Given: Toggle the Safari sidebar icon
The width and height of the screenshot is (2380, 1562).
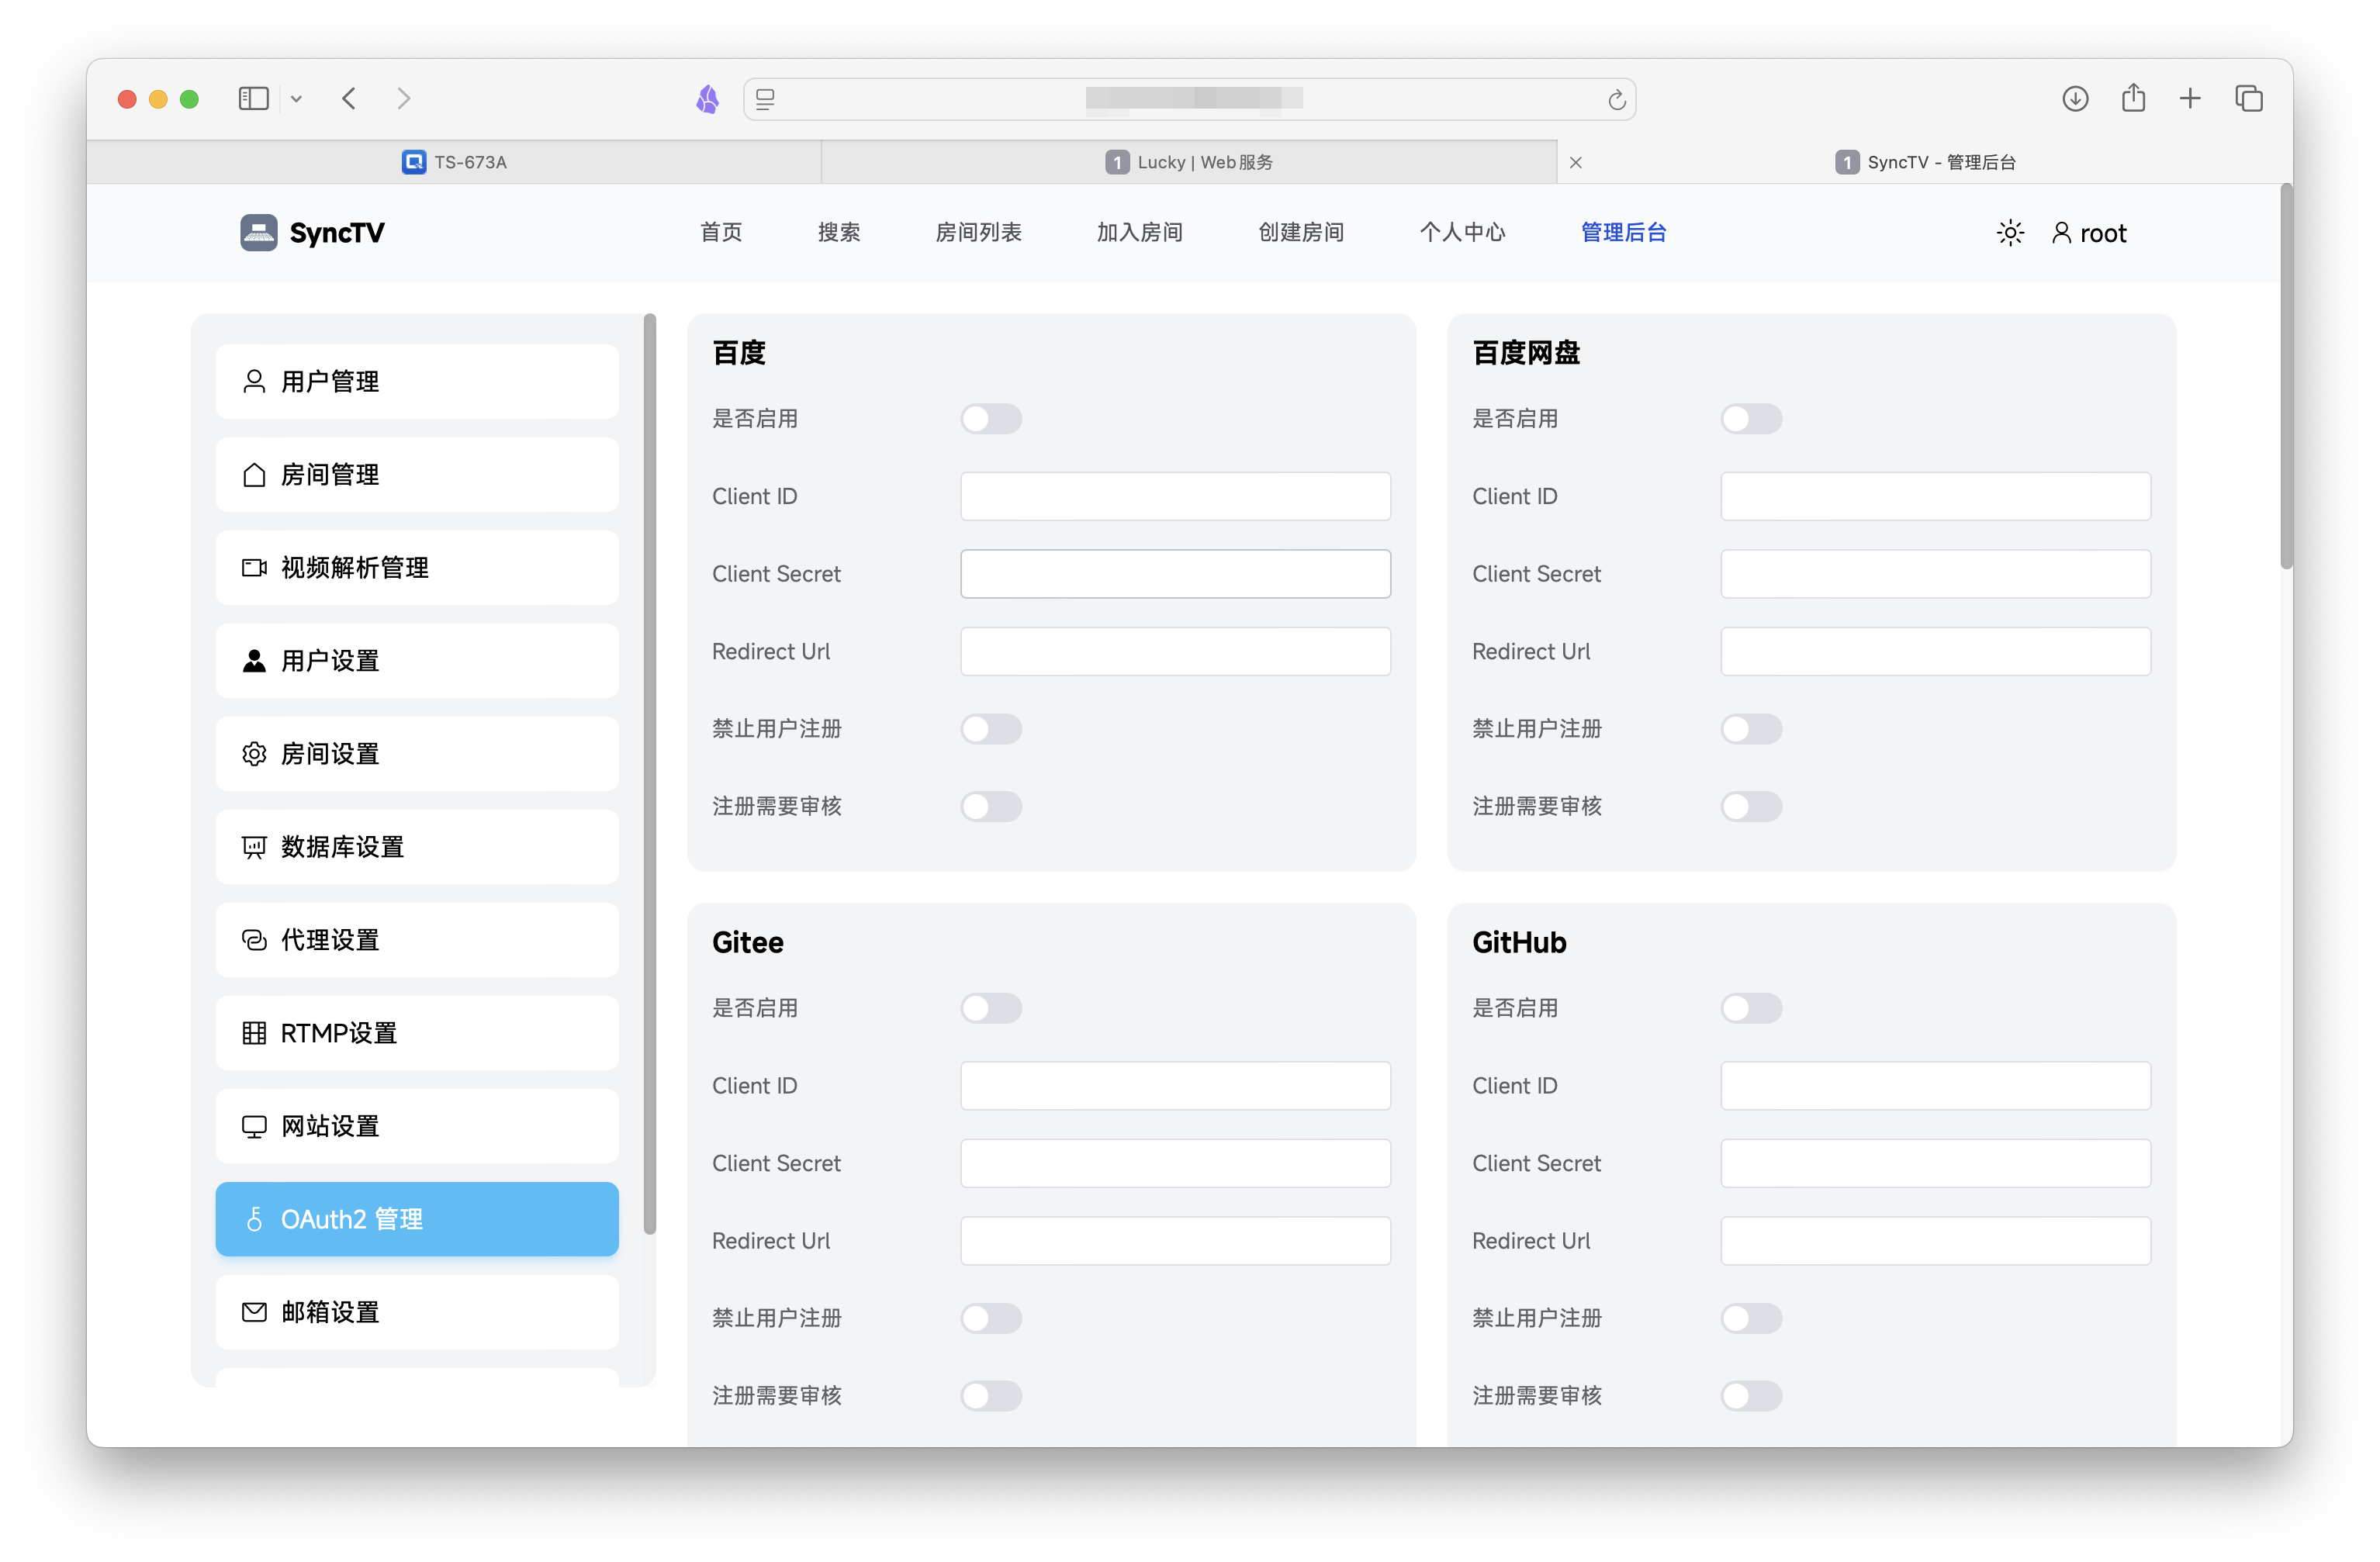Looking at the screenshot, I should coord(253,98).
